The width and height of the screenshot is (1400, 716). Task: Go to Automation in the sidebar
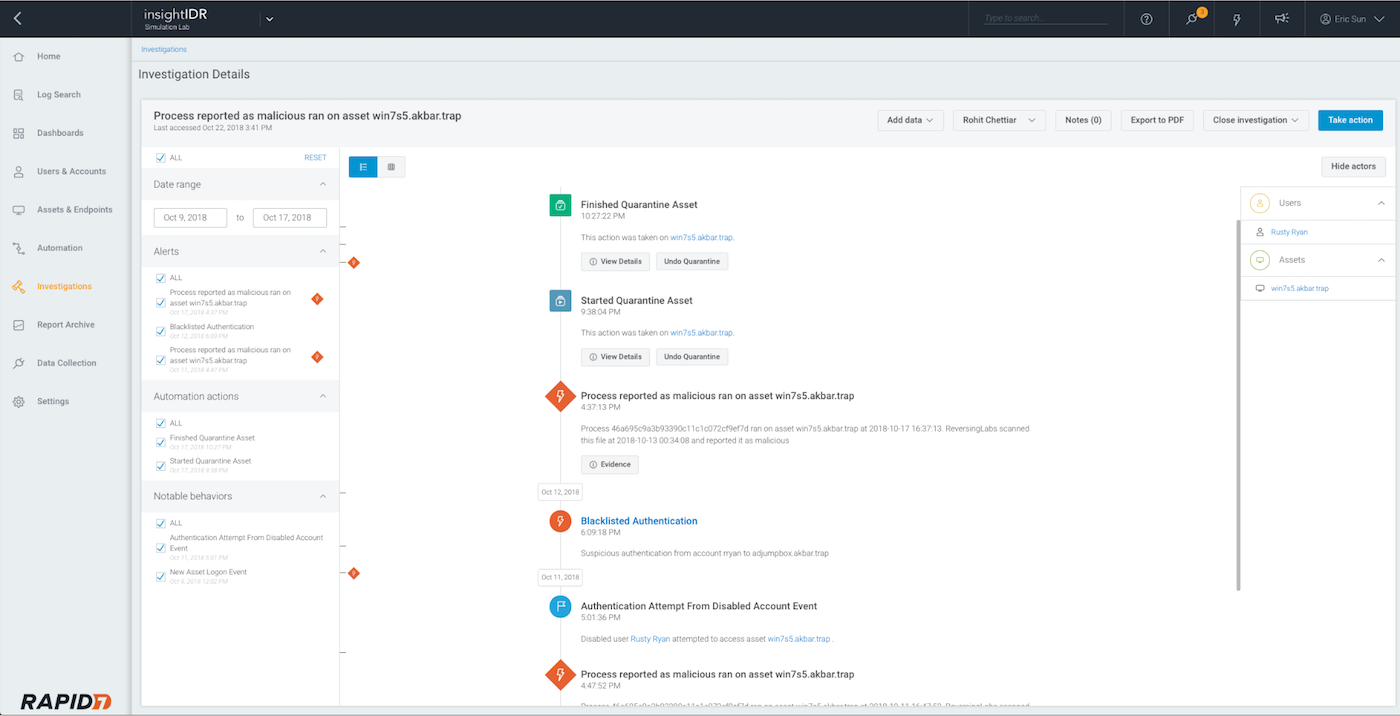coord(59,248)
